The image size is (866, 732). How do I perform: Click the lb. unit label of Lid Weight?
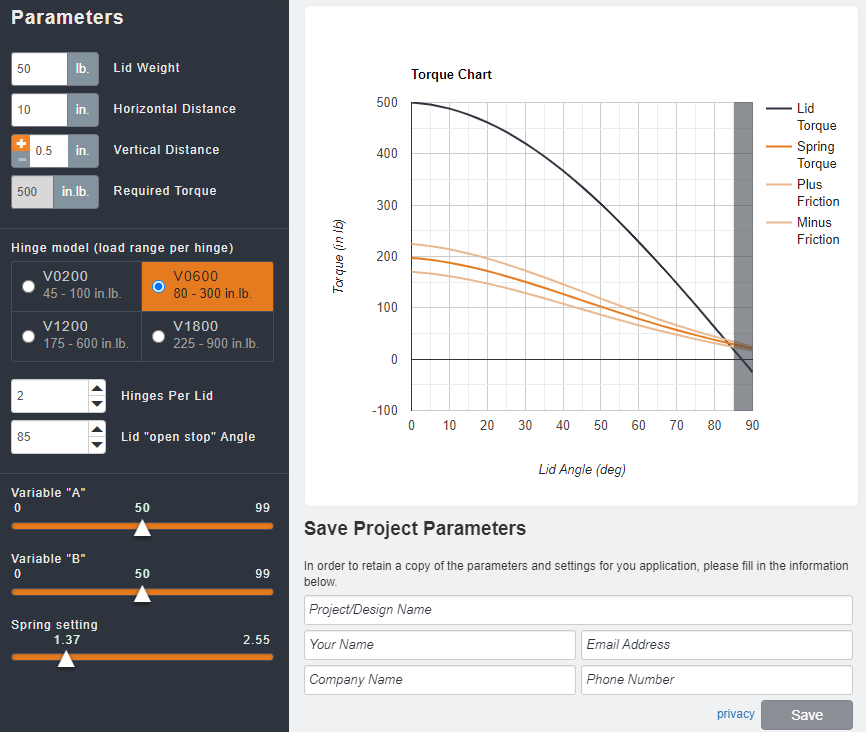click(83, 69)
